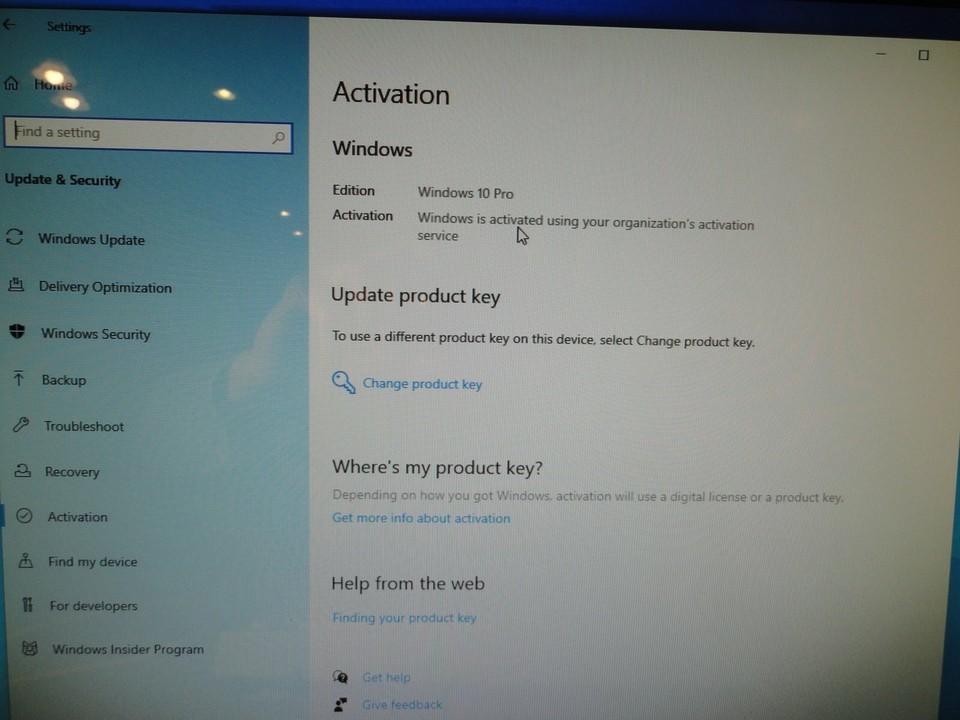The height and width of the screenshot is (720, 960).
Task: Open Windows Insider Program section
Action: (x=127, y=650)
